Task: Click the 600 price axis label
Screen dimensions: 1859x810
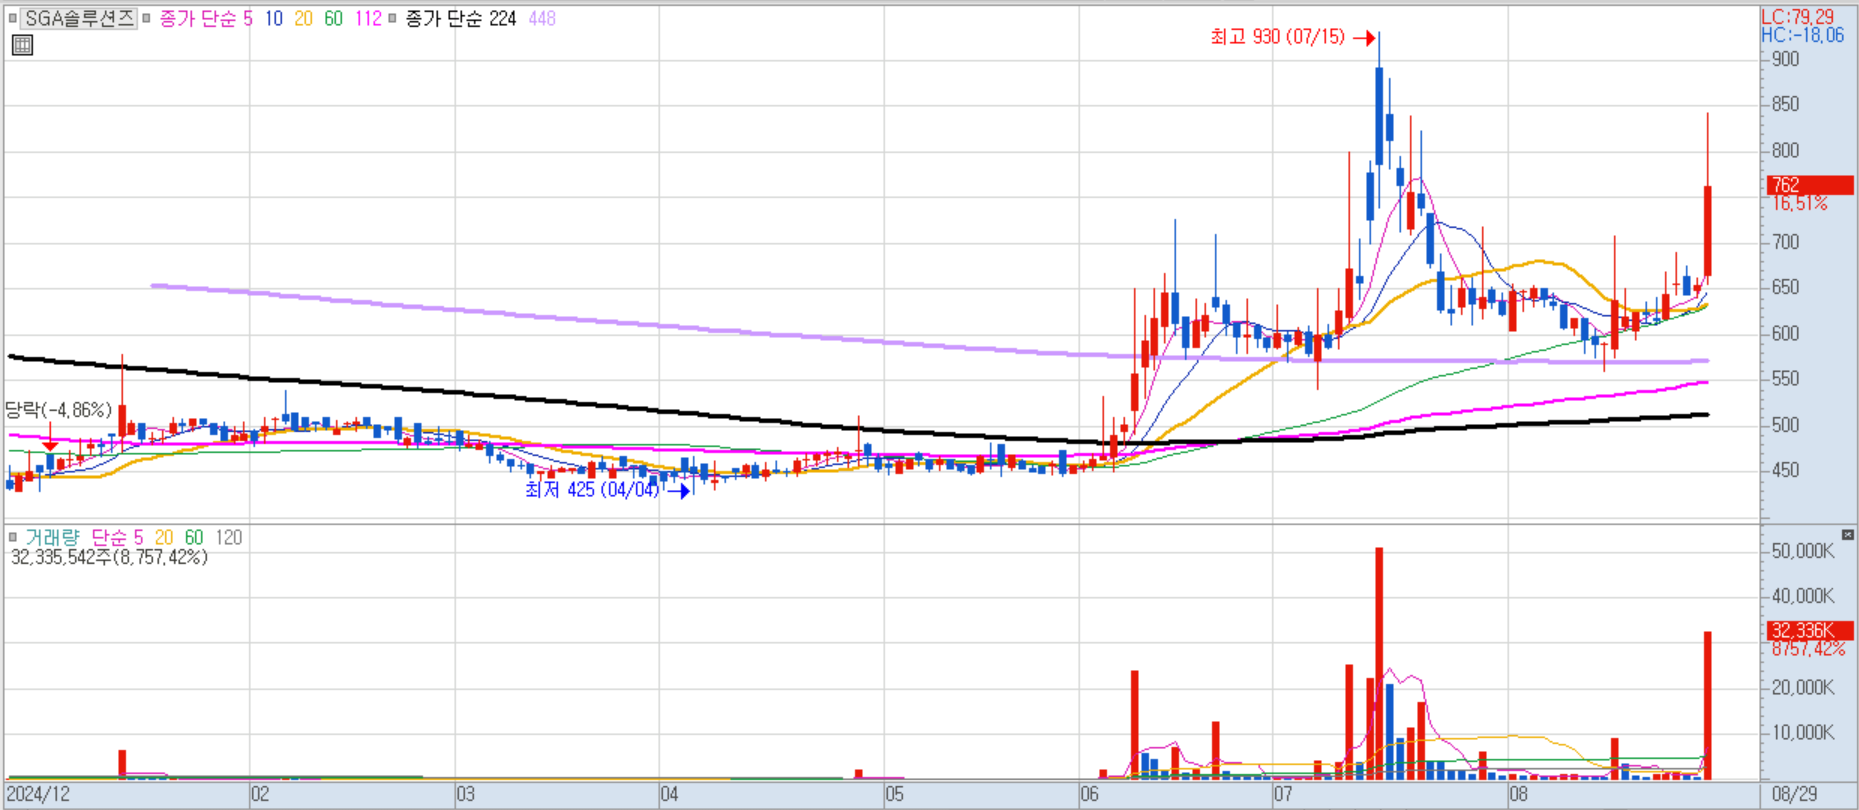Action: tap(1785, 333)
